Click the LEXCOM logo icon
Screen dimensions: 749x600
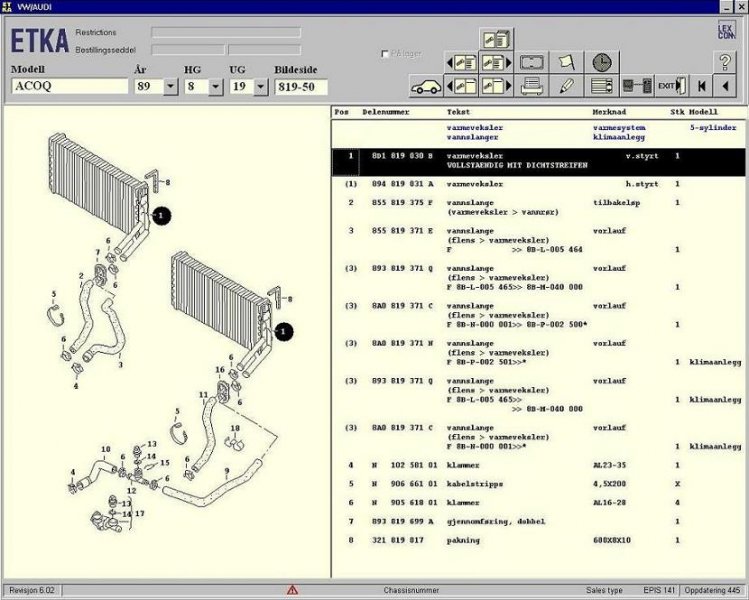click(x=727, y=31)
